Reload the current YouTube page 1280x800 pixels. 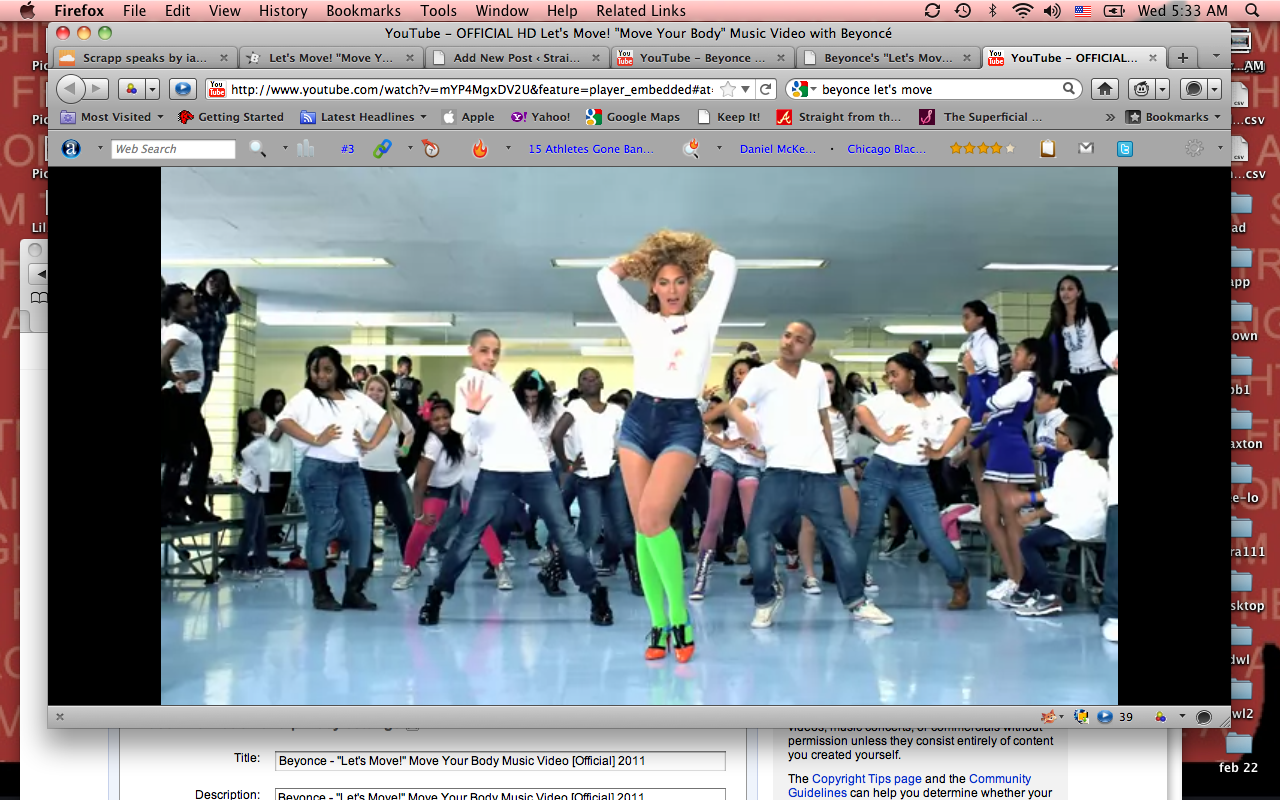pyautogui.click(x=766, y=89)
